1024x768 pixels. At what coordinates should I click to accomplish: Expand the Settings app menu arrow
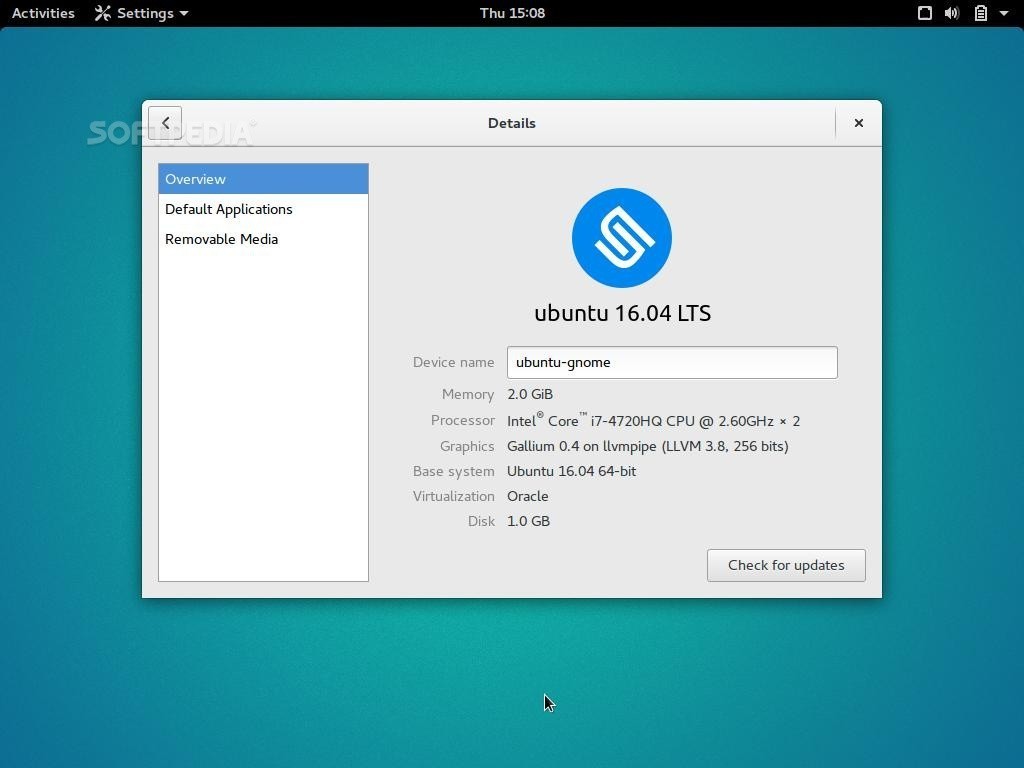coord(184,13)
